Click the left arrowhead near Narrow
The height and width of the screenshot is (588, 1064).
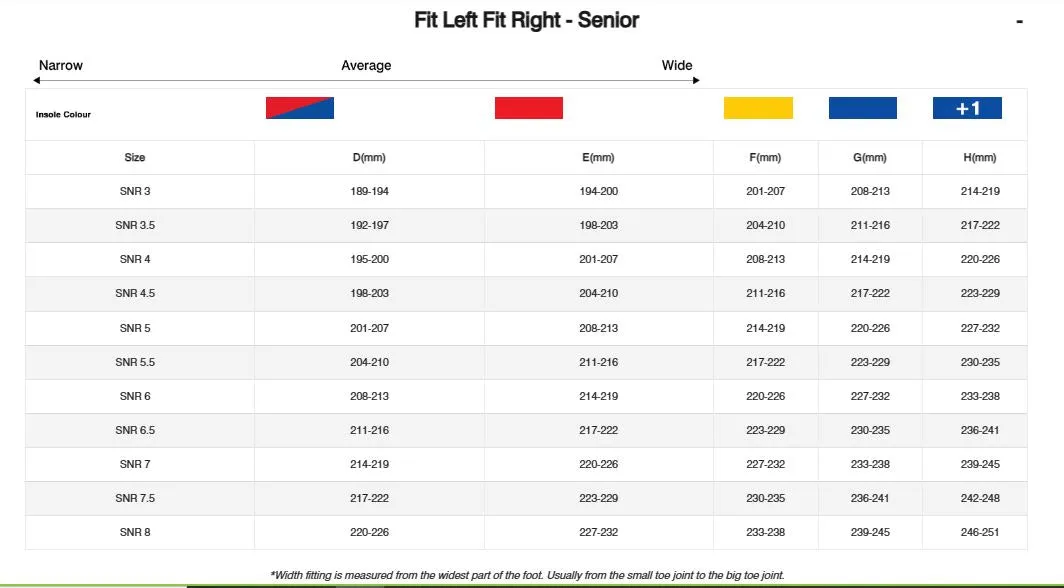[37, 80]
